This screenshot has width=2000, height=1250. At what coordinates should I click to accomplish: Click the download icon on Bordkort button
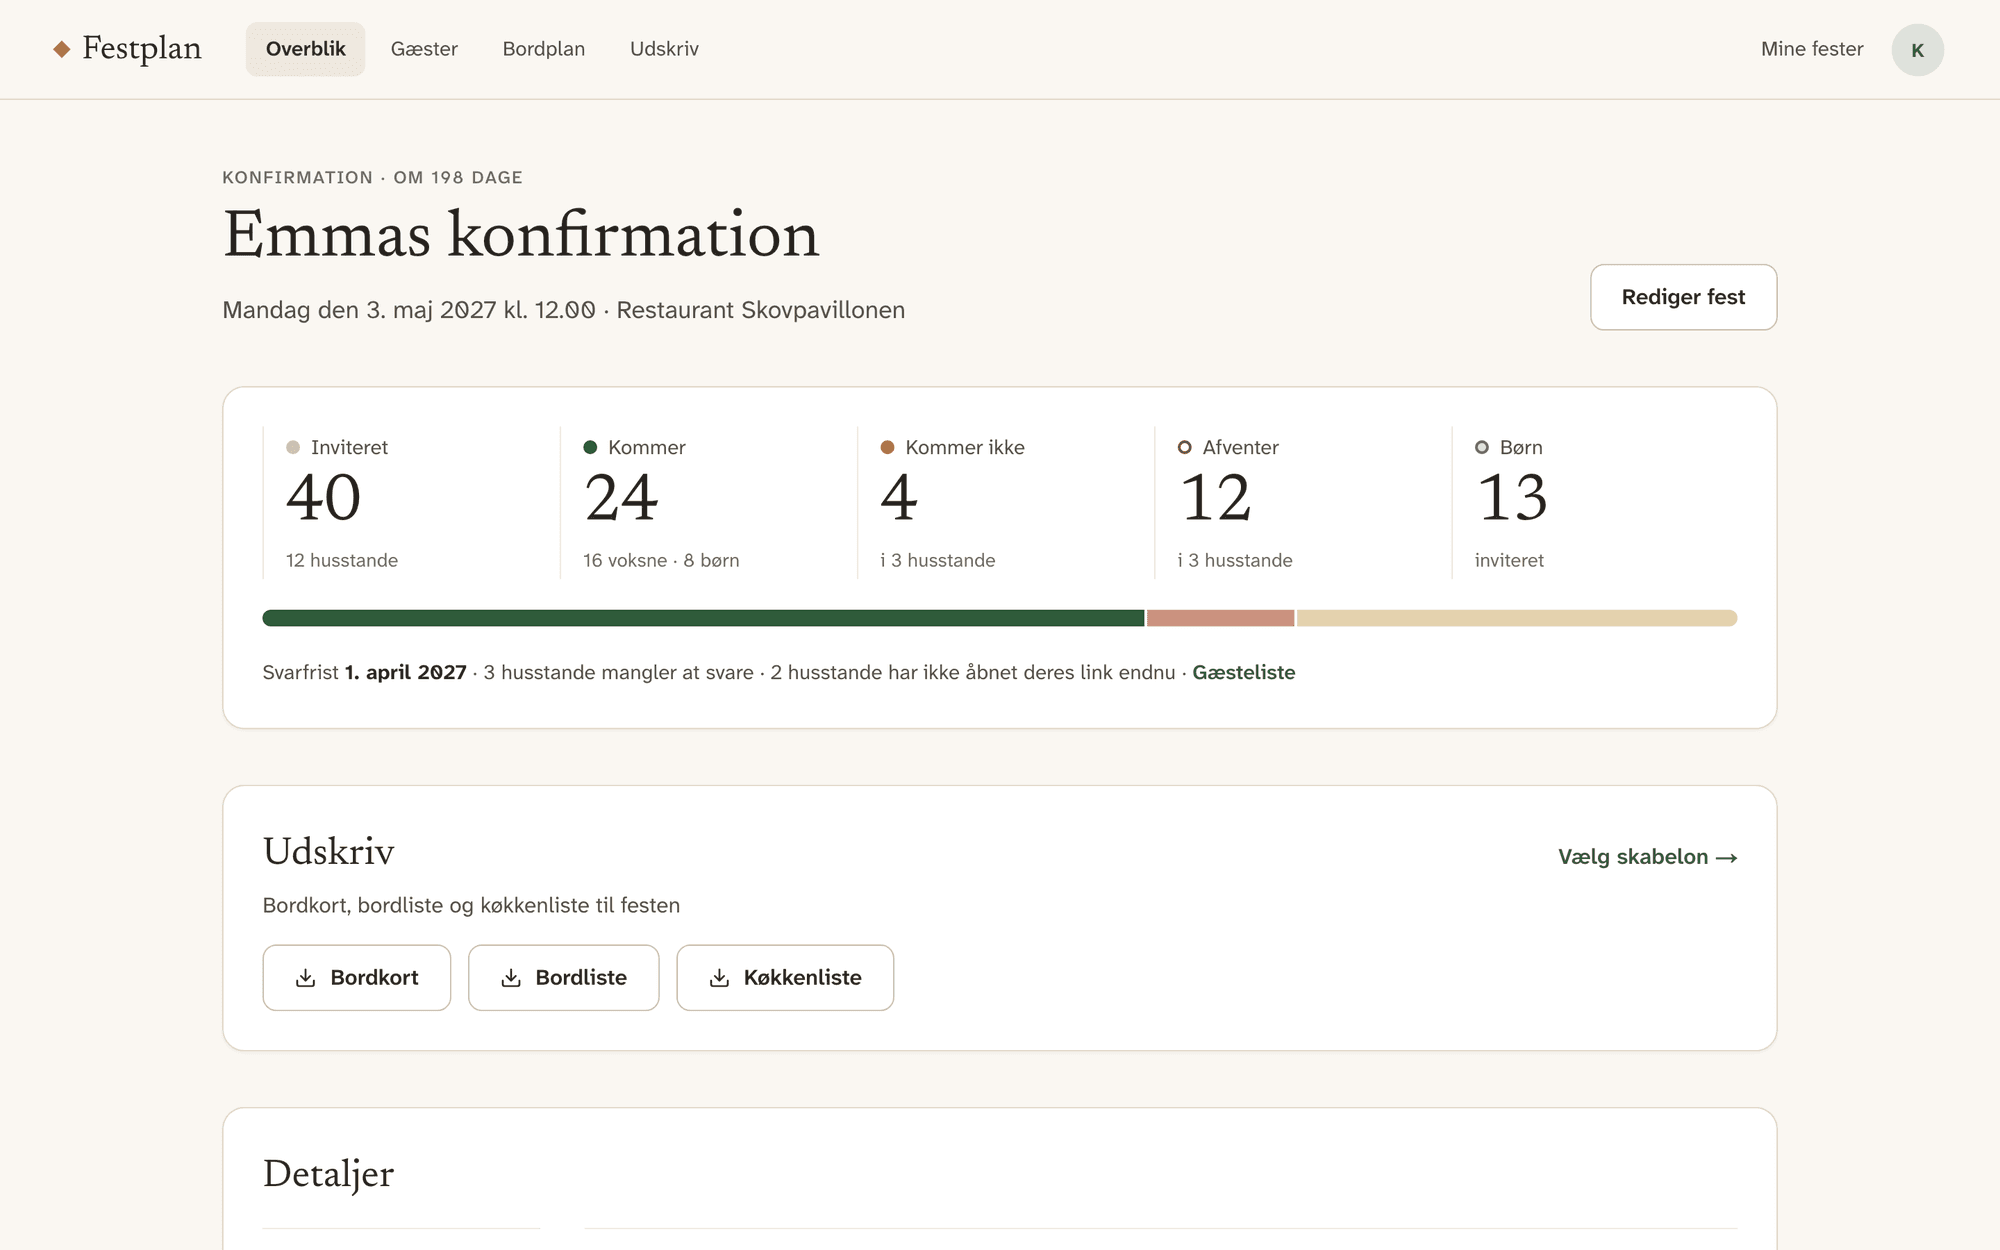pos(306,978)
